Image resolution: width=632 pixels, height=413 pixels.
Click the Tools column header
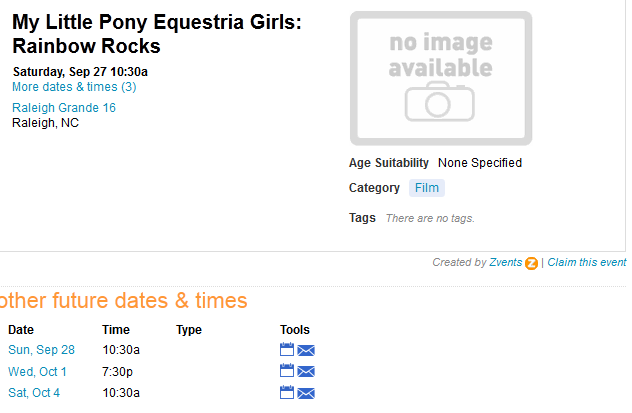295,330
